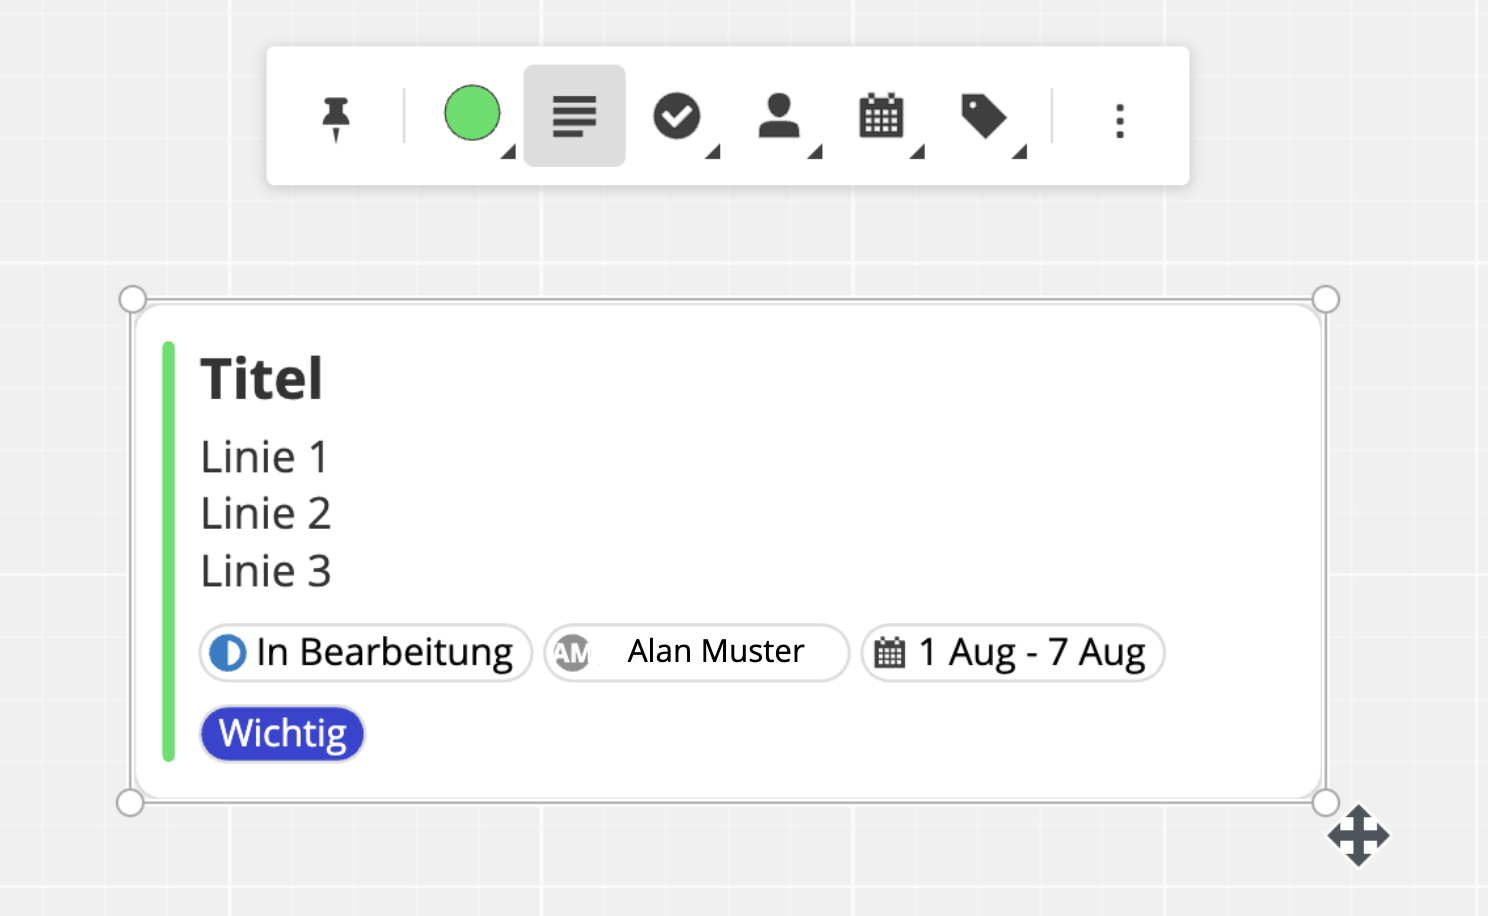
Task: Select the text content icon in the toolbar
Action: [574, 116]
